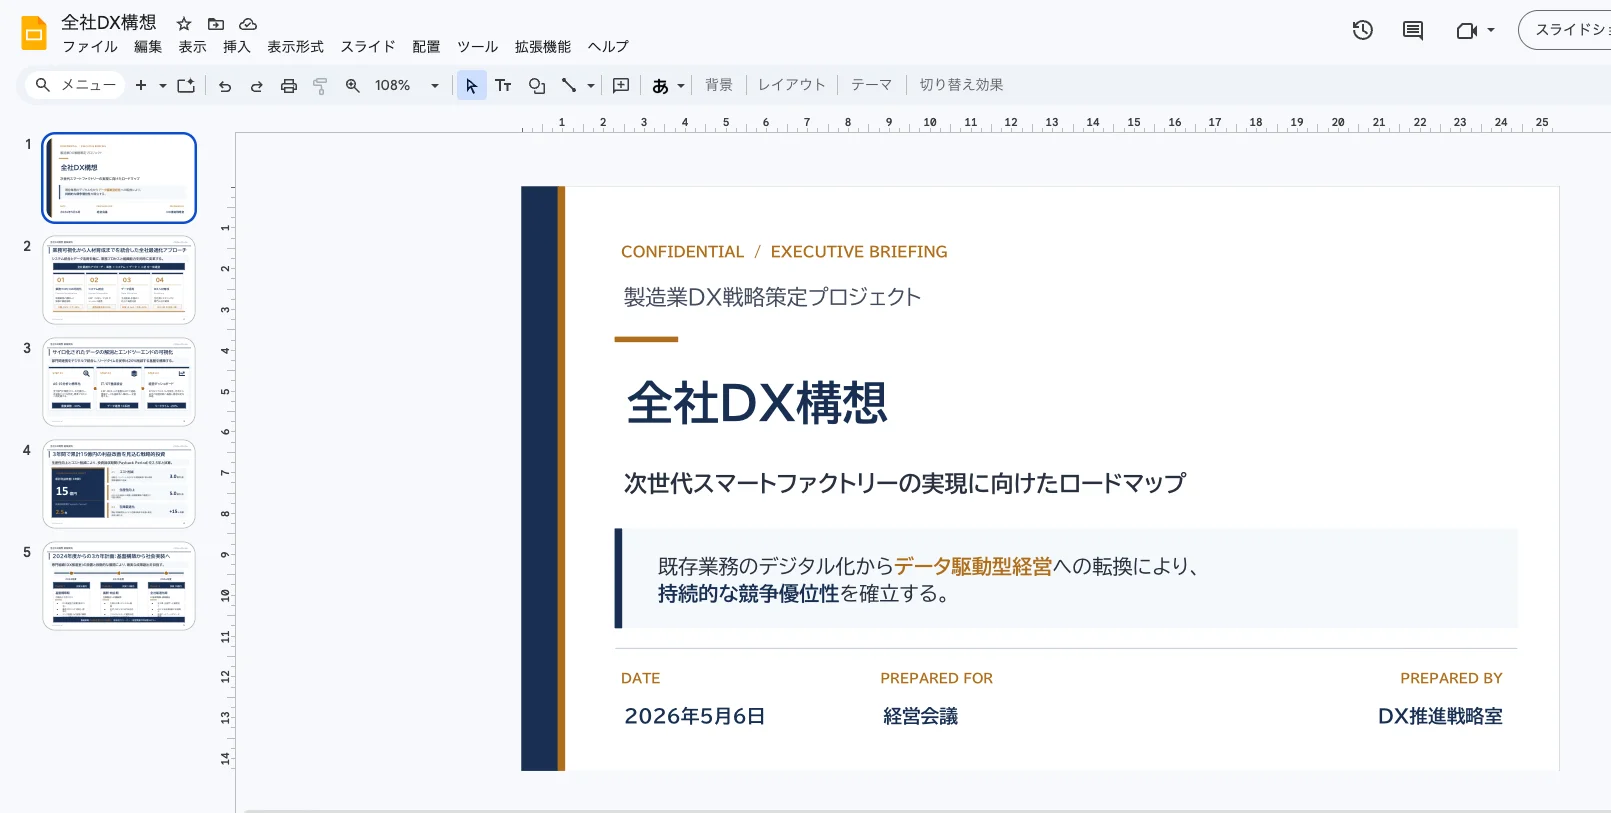This screenshot has height=813, width=1611.
Task: Open the 表示形式 menu
Action: pos(295,46)
